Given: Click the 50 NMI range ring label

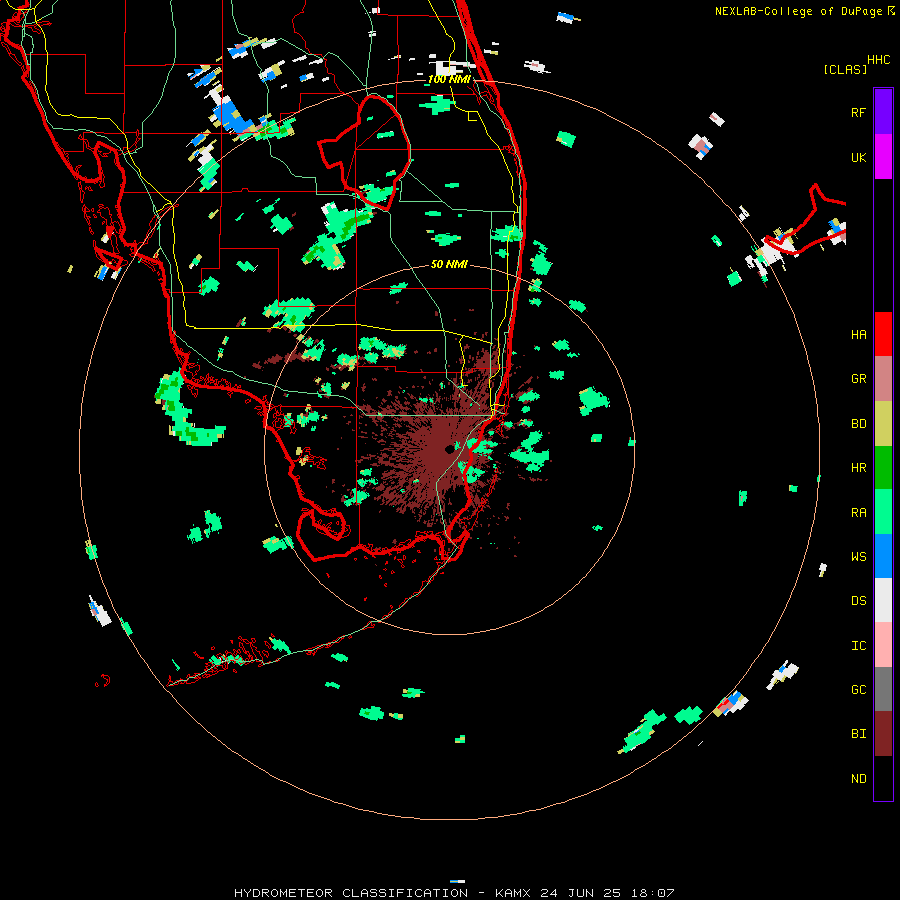Looking at the screenshot, I should pos(449,264).
